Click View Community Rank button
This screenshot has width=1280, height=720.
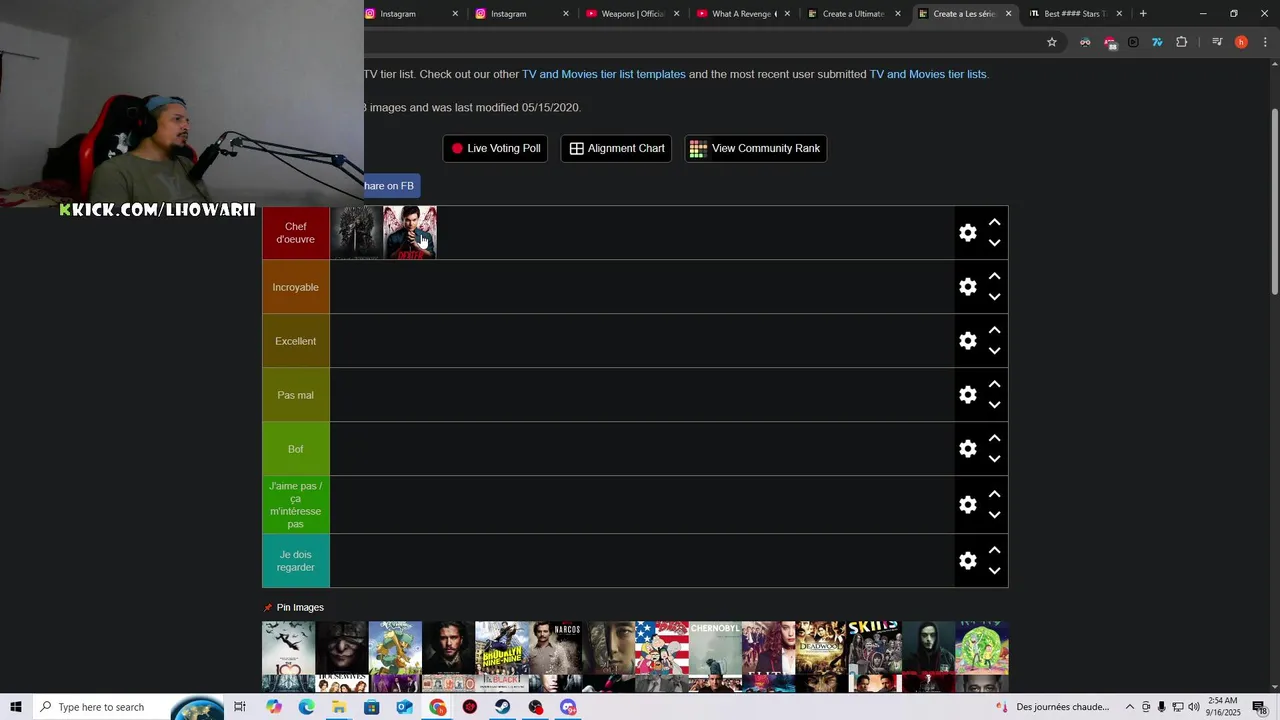point(755,148)
